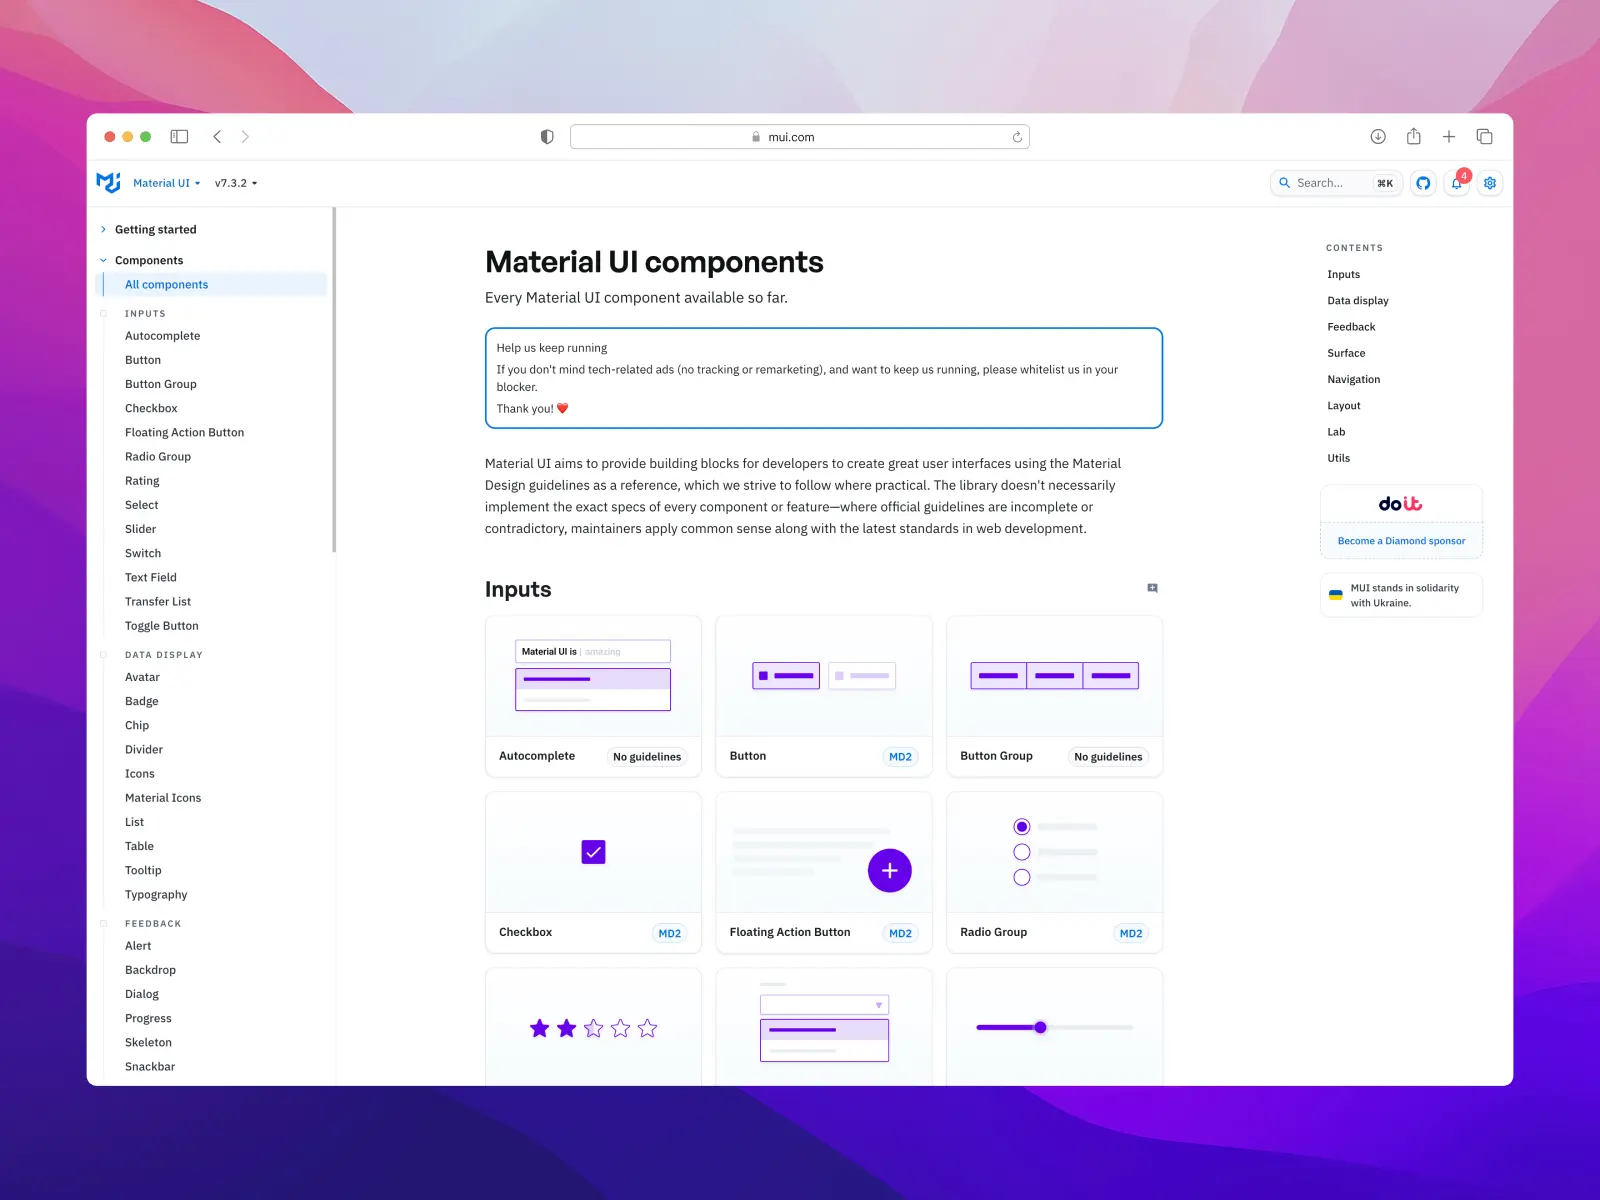This screenshot has height=1200, width=1600.
Task: Click the Search field
Action: [x=1336, y=183]
